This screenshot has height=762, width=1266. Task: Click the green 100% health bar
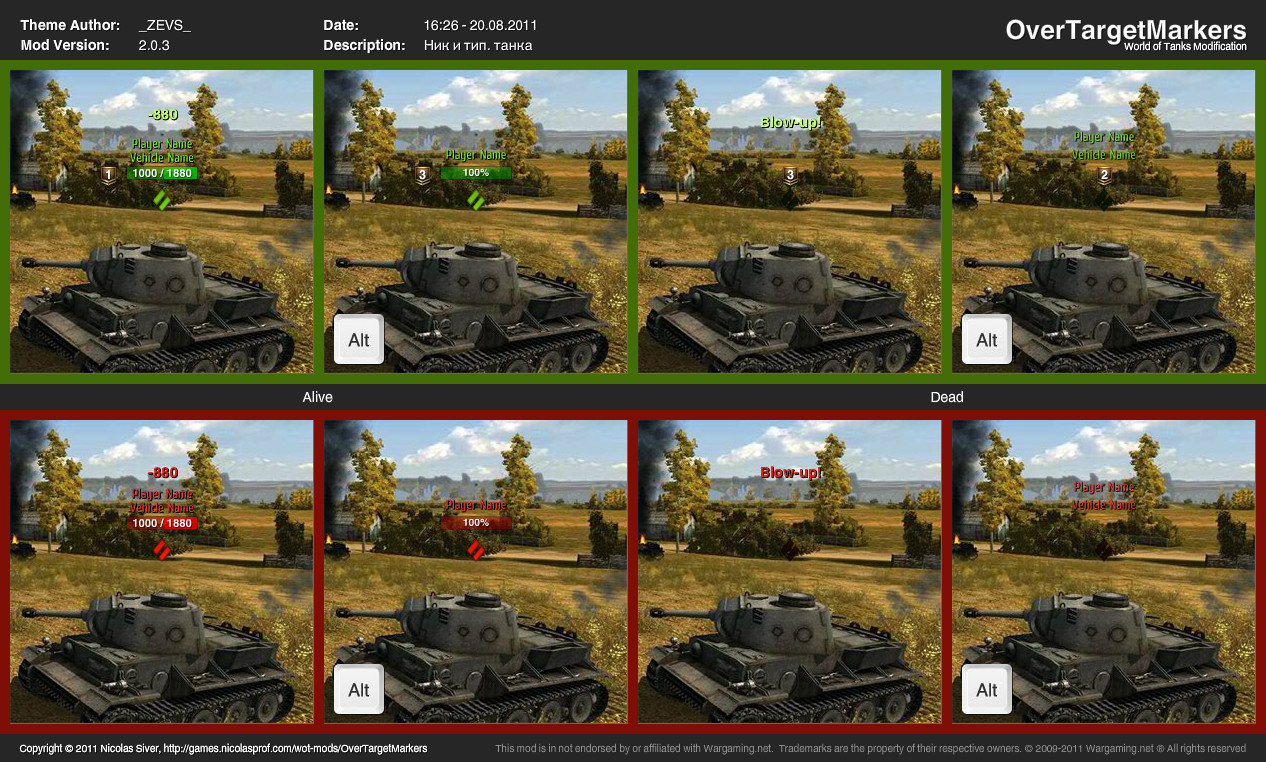(x=476, y=173)
